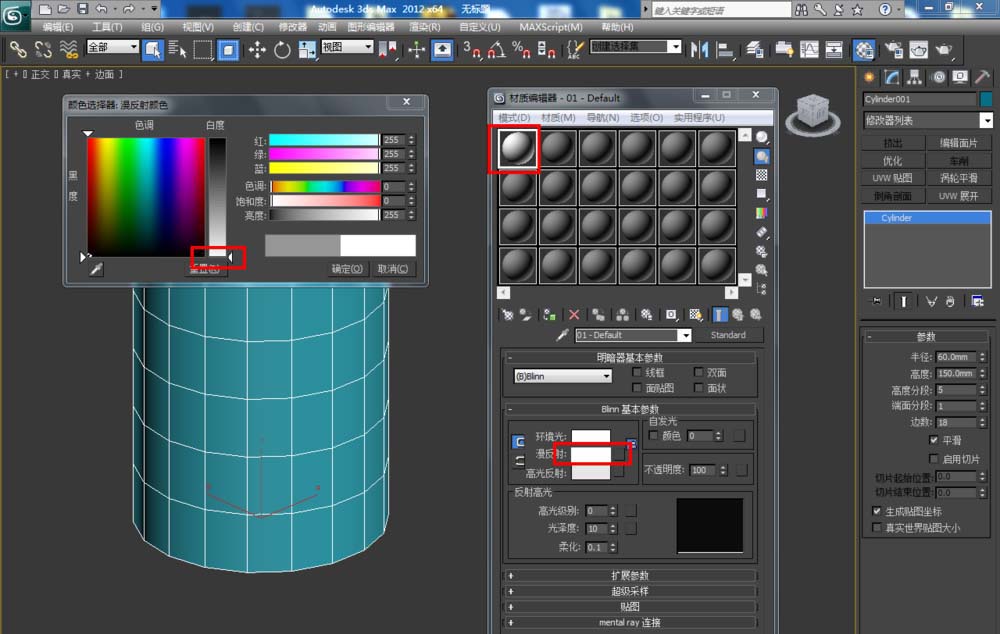Uncheck the 平滑 smooth checkbox
Screen dimensions: 1000x634
tap(934, 440)
